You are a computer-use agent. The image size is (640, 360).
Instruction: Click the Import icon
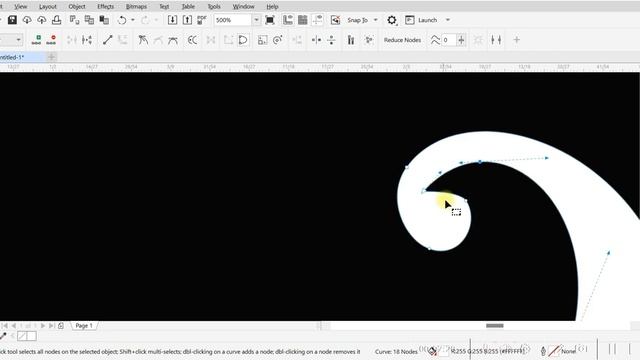(x=172, y=20)
